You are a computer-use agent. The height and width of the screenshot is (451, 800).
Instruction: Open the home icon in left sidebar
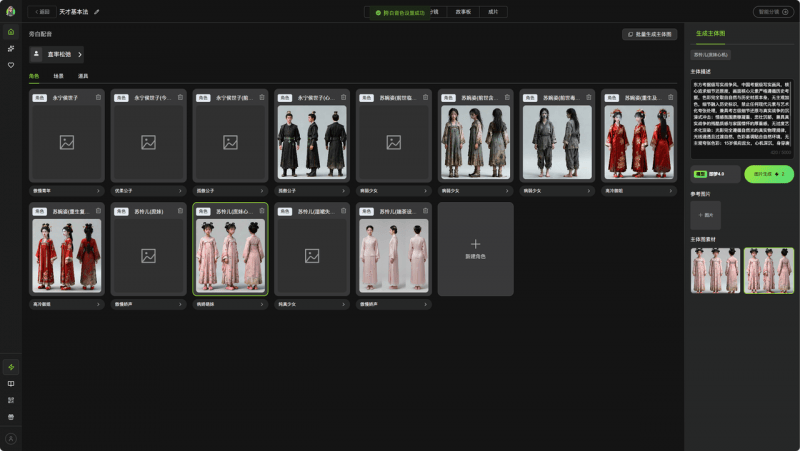point(11,32)
